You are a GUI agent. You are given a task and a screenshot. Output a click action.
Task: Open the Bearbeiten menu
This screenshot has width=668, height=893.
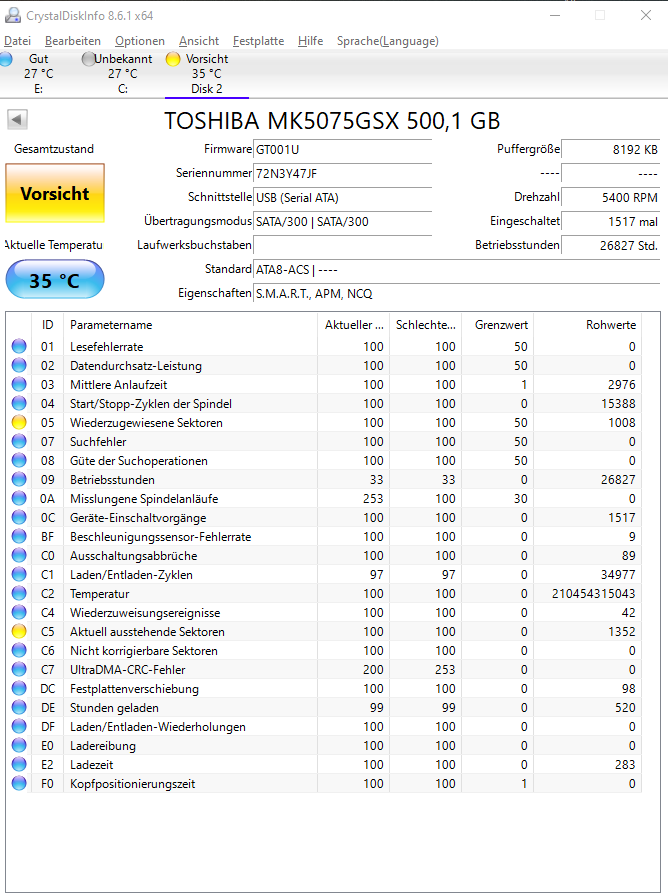point(73,41)
